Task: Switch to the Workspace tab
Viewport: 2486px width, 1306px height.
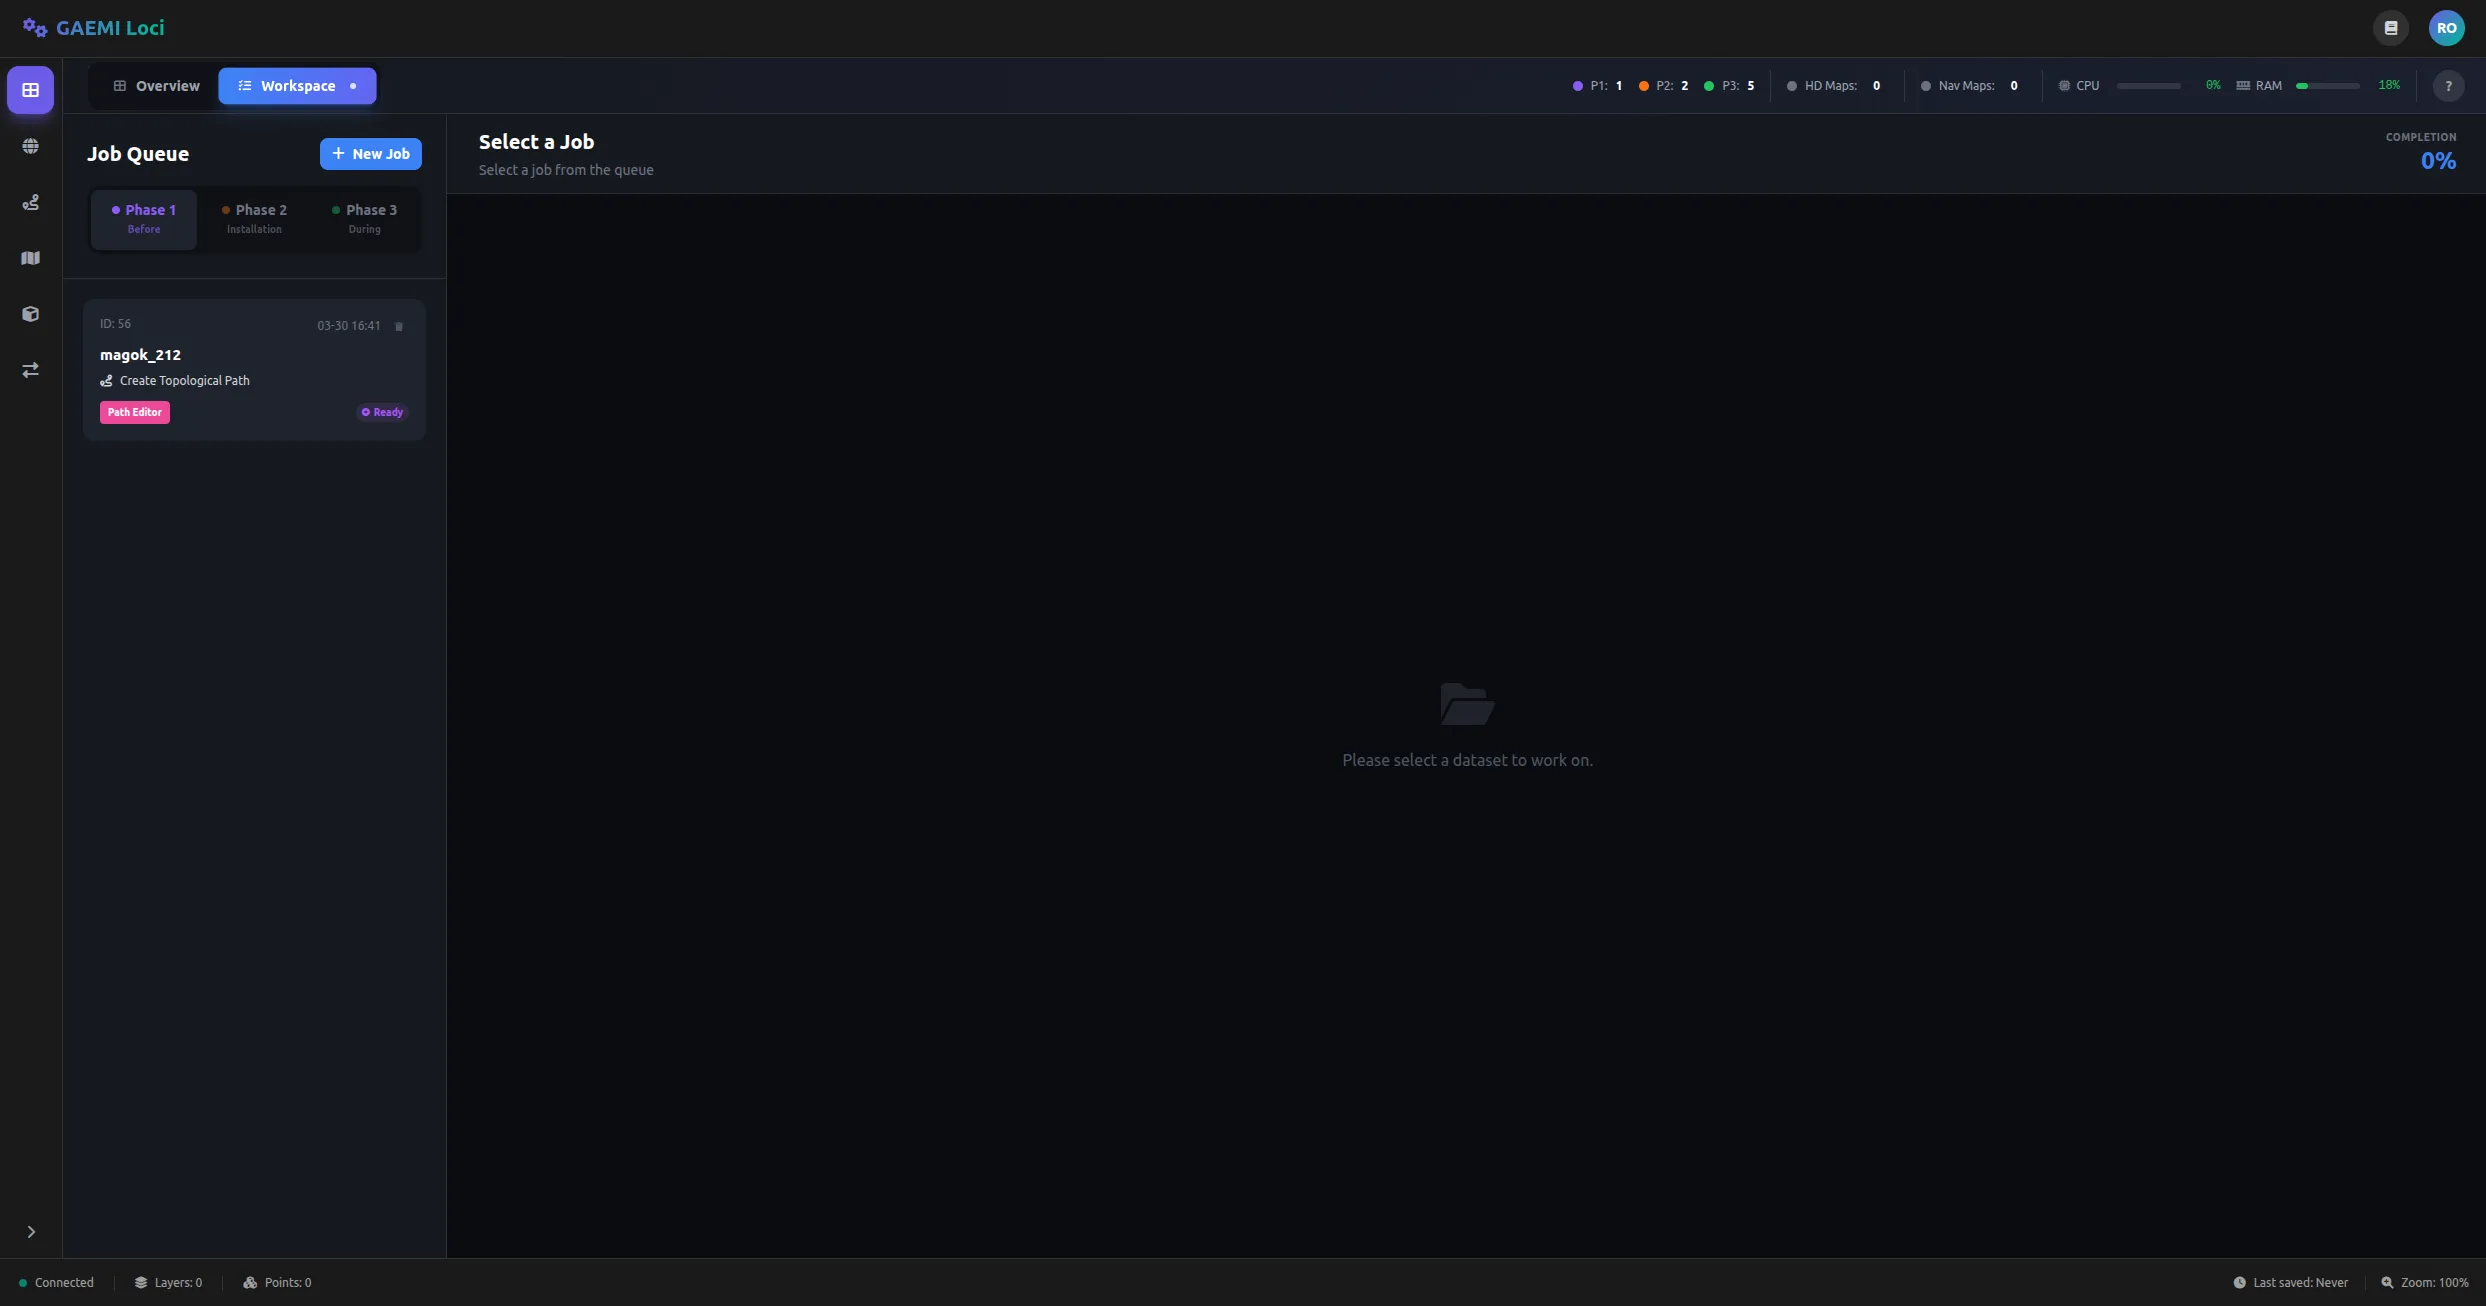Action: point(297,86)
